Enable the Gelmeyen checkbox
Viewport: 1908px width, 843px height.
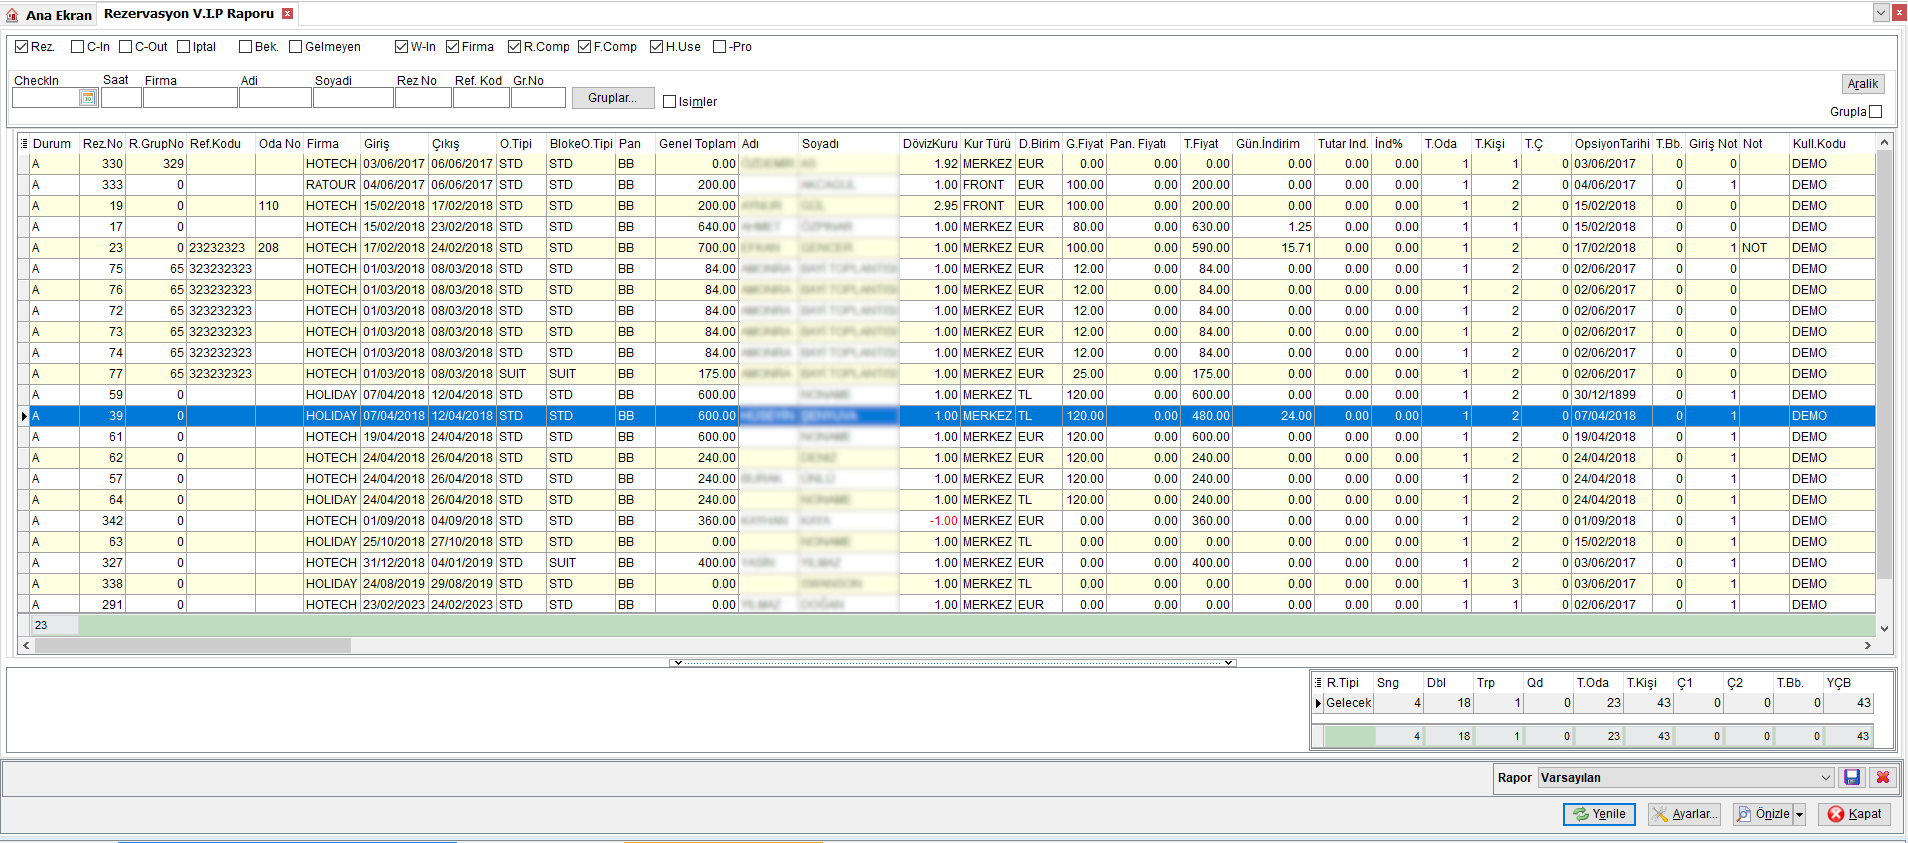pos(296,47)
